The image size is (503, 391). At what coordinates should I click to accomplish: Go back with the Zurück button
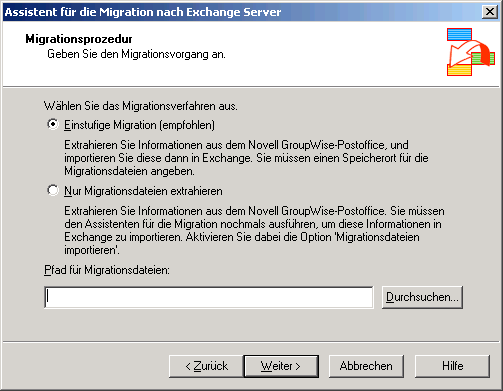pos(206,366)
